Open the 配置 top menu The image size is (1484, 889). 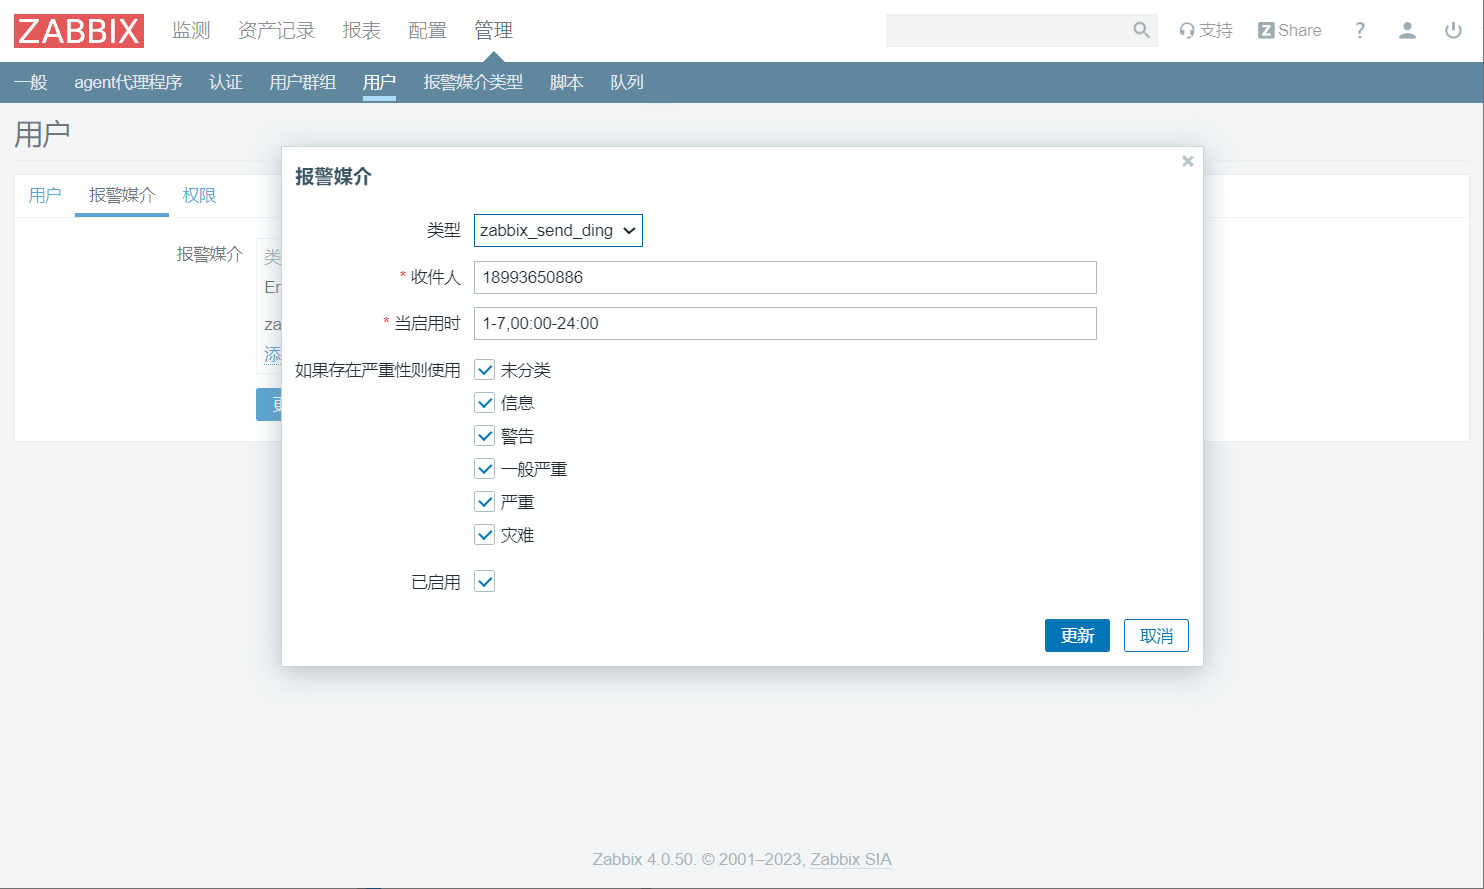click(427, 30)
